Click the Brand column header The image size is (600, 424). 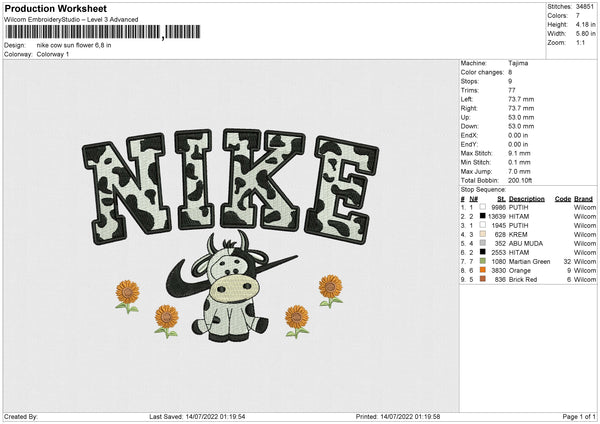click(x=583, y=199)
